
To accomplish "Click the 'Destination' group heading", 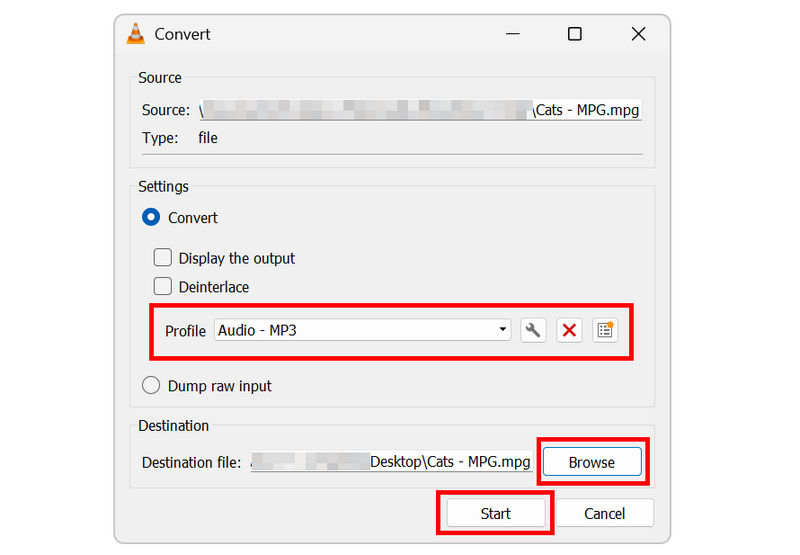I will 173,425.
